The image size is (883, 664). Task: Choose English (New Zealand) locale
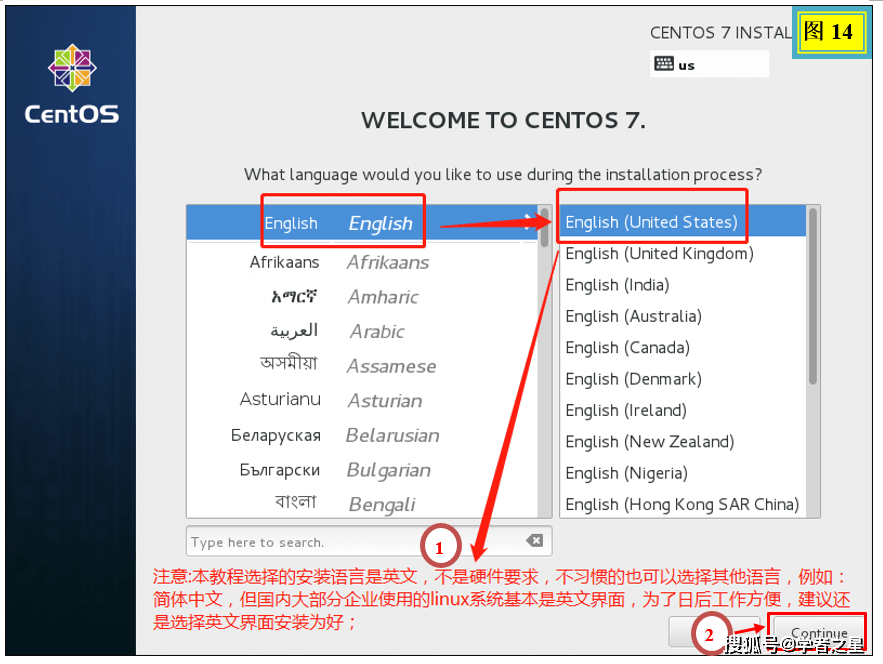(683, 442)
